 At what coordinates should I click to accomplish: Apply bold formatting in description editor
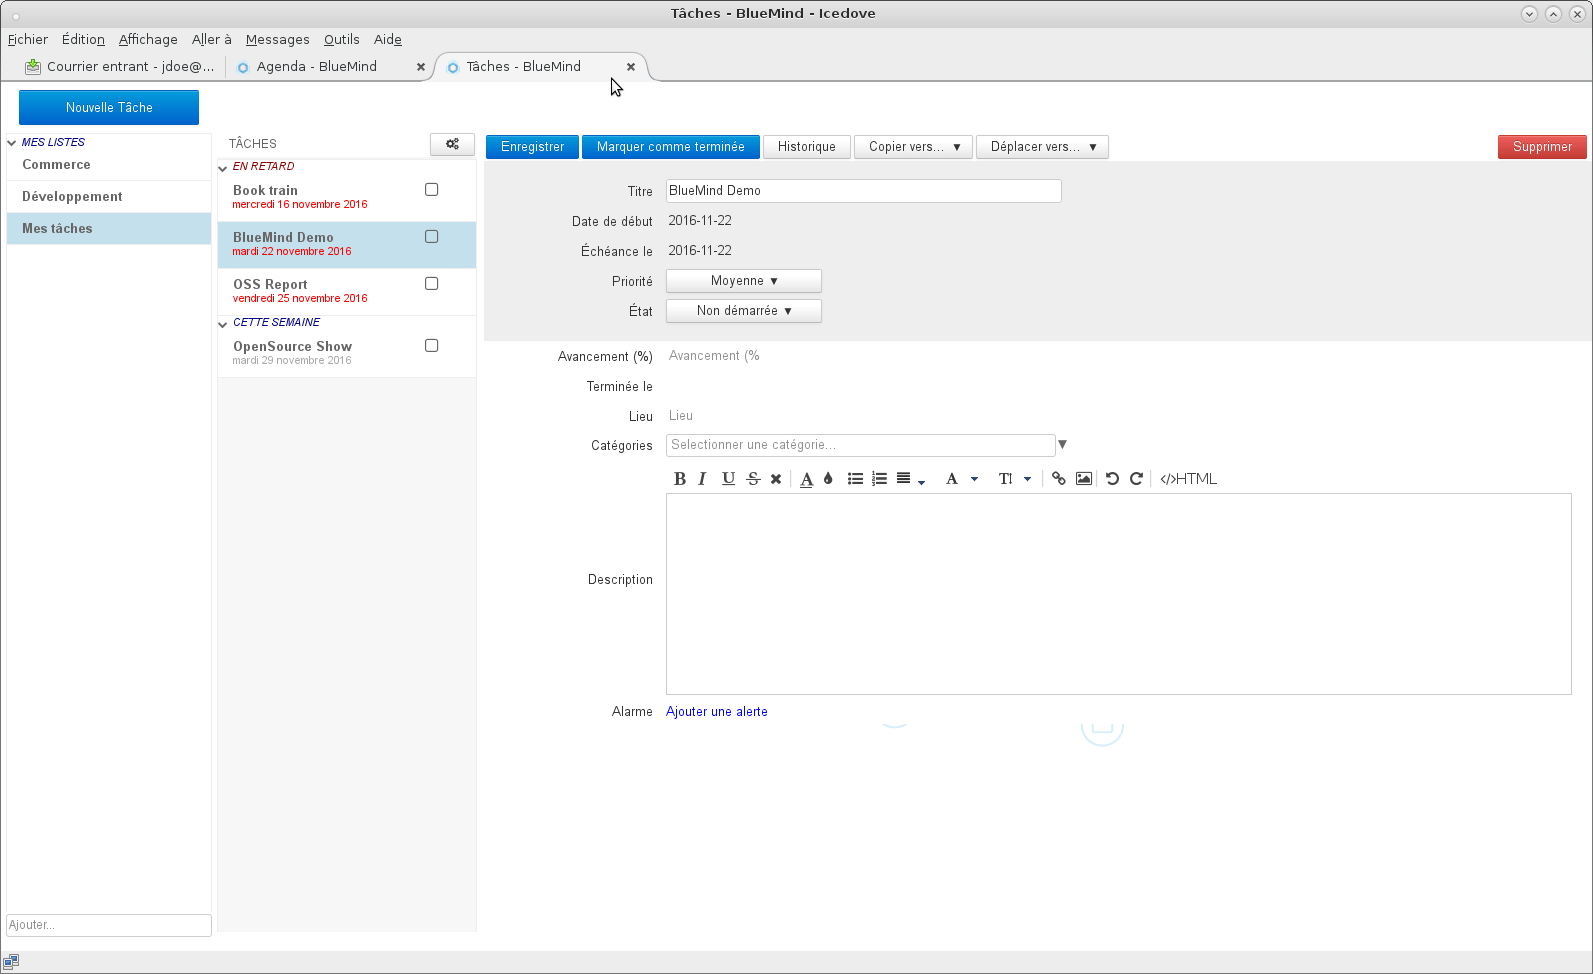[679, 479]
